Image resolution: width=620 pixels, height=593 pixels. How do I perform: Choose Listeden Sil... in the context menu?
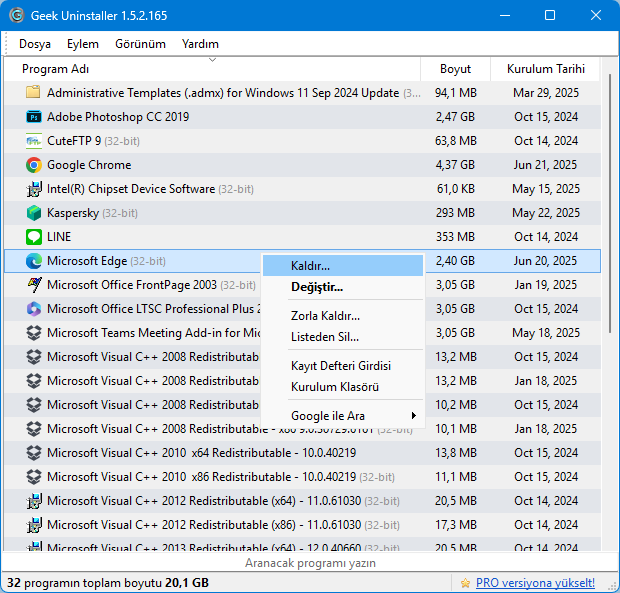click(343, 337)
